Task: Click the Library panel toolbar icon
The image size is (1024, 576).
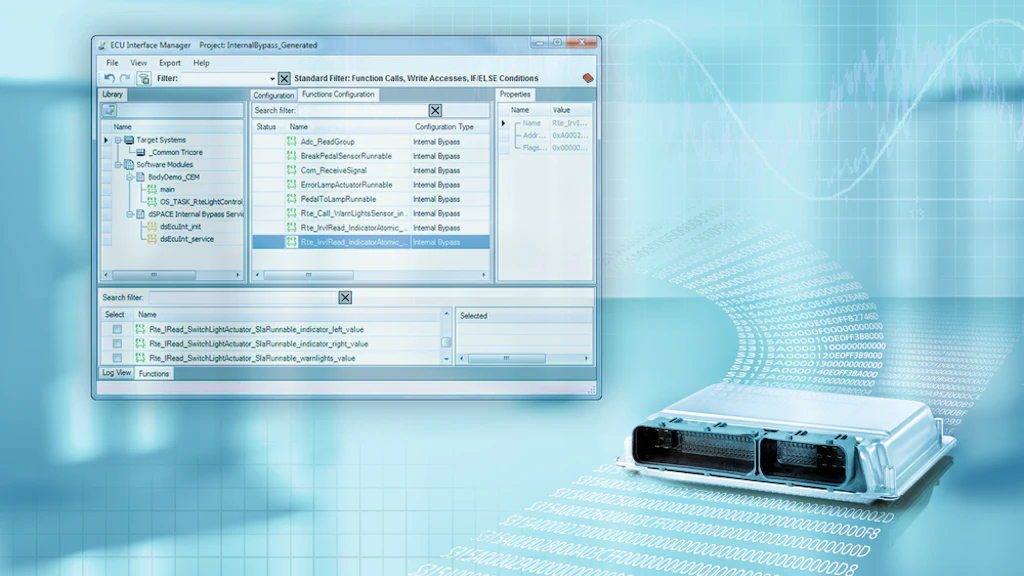Action: click(109, 110)
